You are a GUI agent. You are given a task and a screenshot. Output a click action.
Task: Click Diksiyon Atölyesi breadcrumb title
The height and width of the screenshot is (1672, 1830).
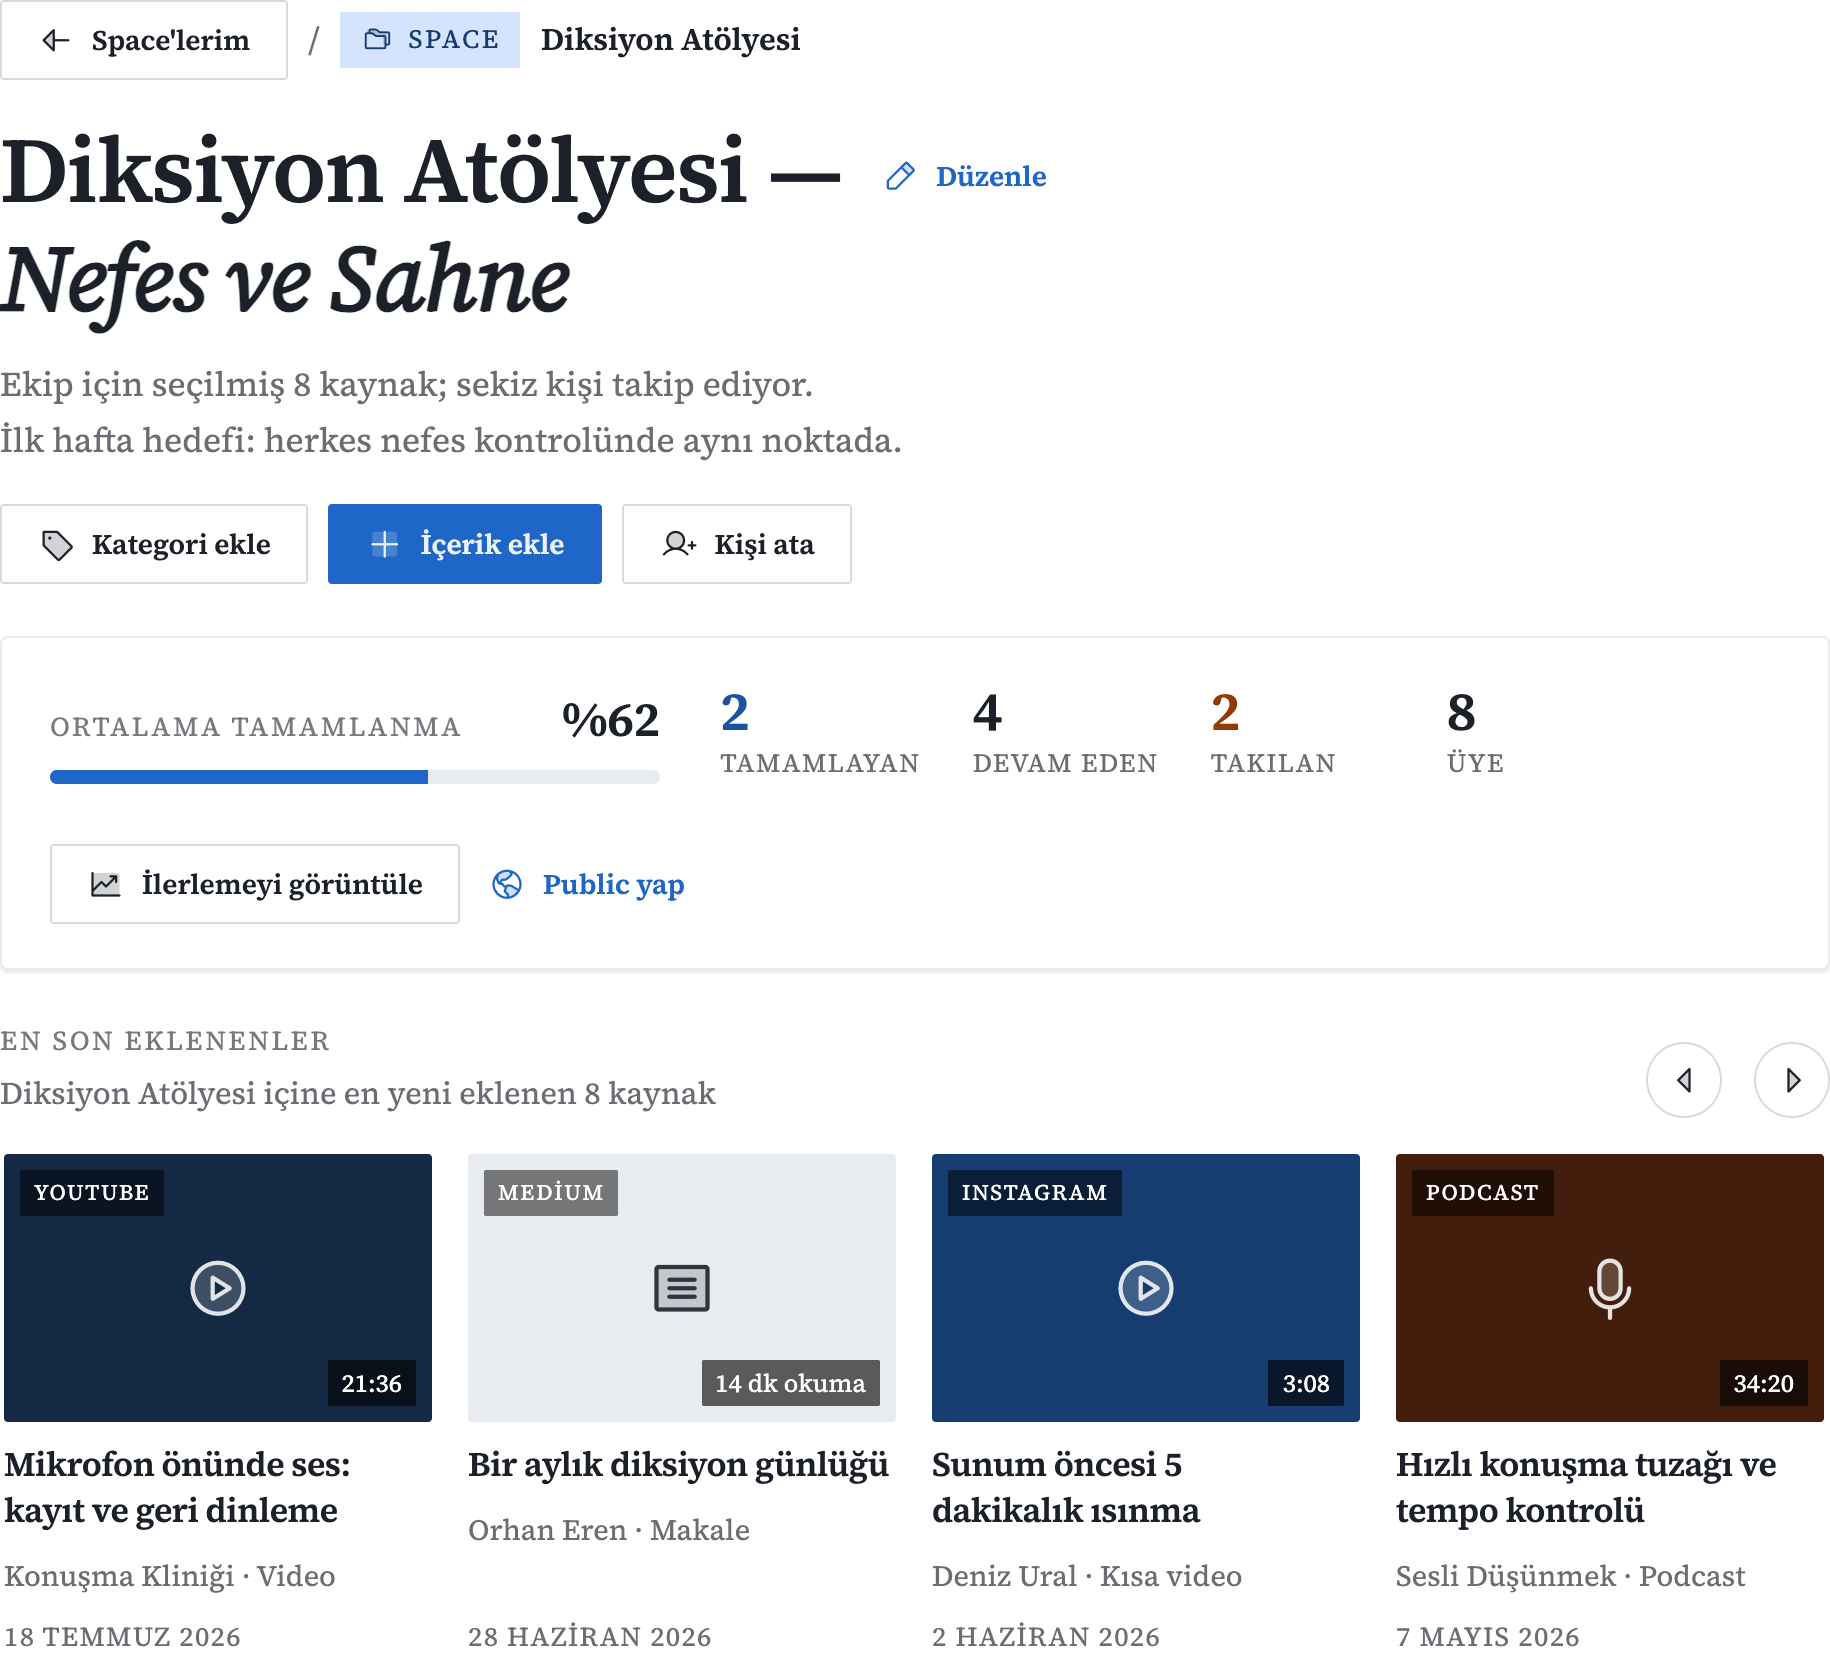click(x=670, y=40)
